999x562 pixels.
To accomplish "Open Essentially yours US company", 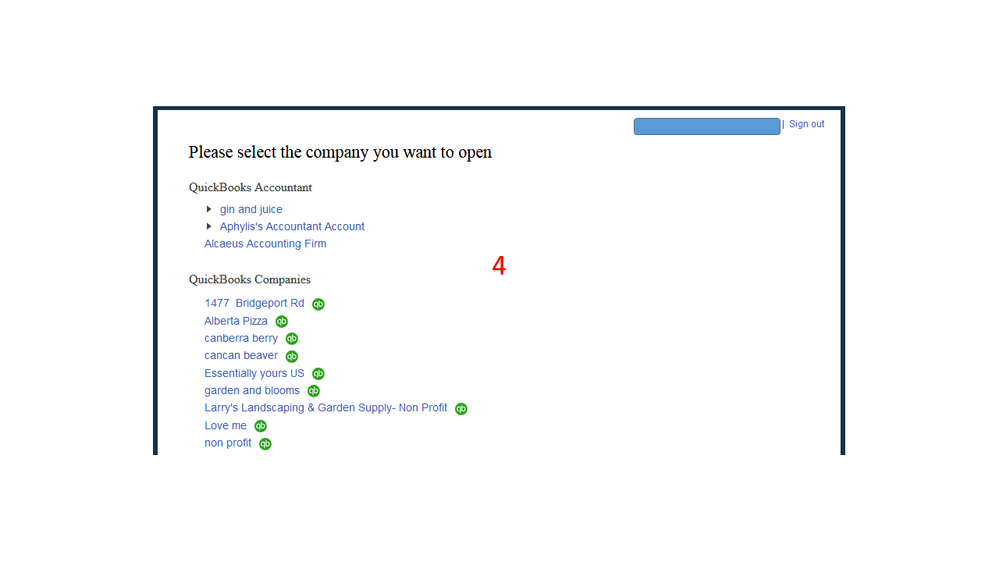I will (x=254, y=373).
